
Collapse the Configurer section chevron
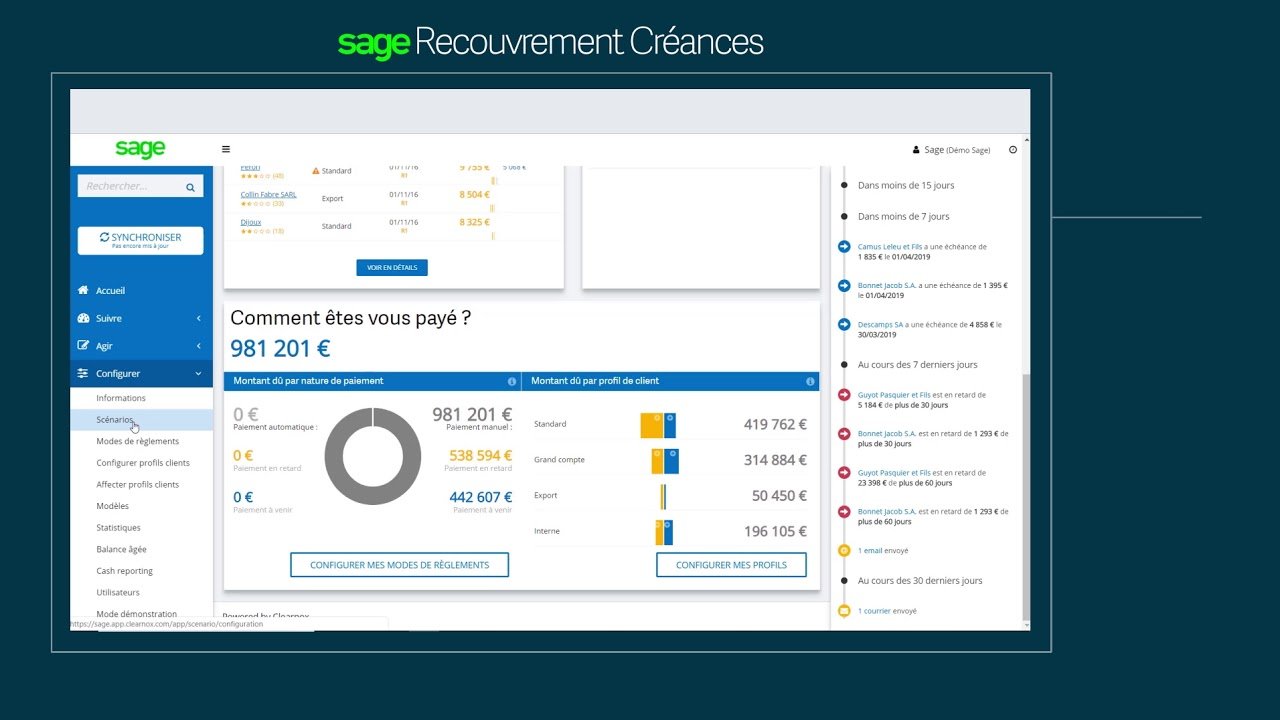(198, 373)
